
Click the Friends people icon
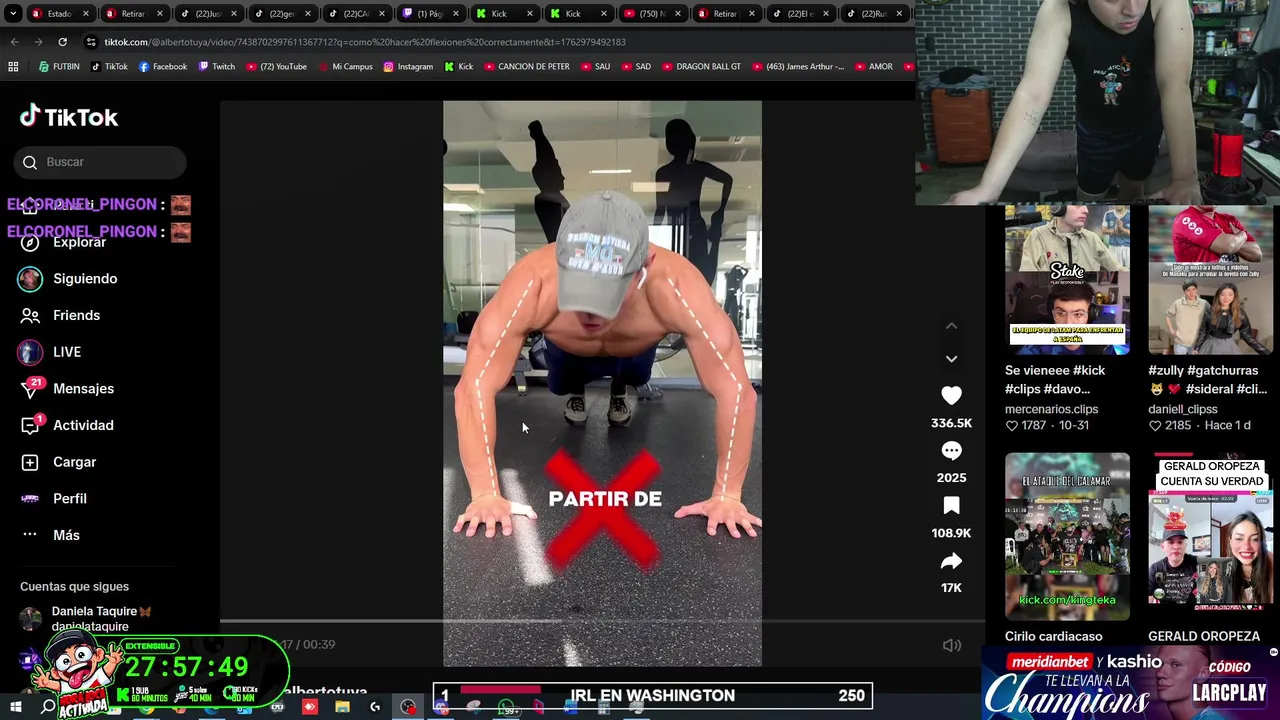point(30,315)
